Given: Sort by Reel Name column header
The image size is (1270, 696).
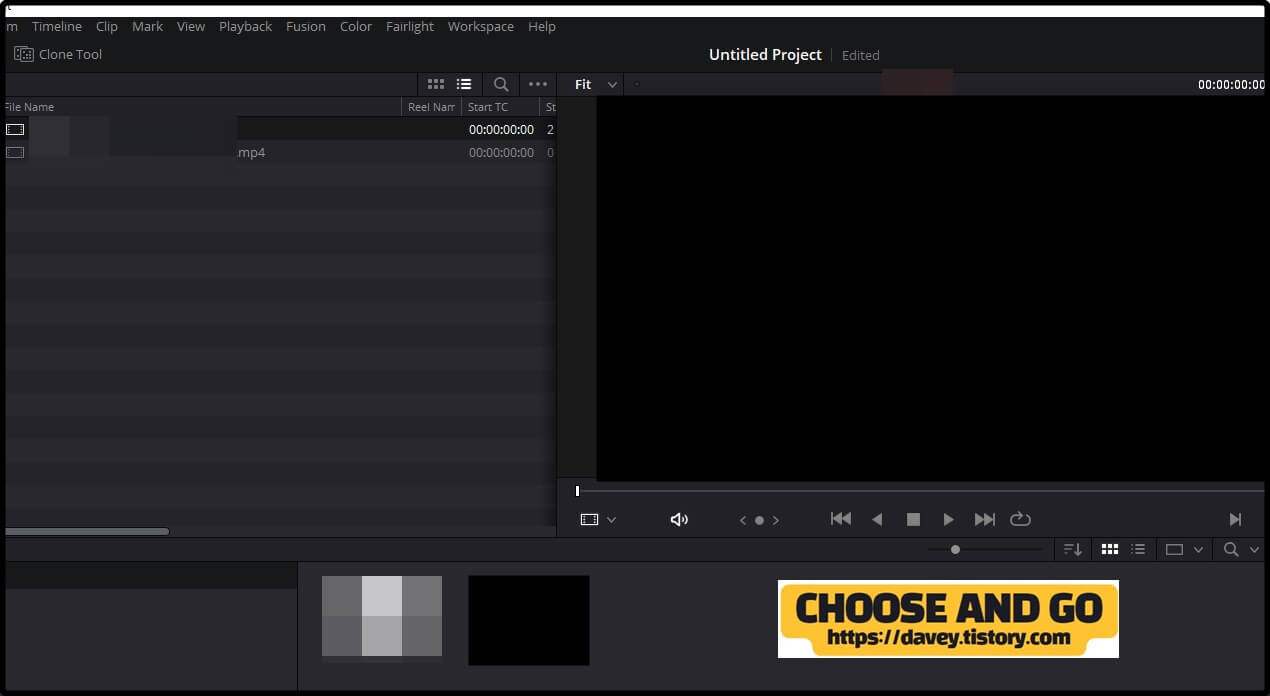Looking at the screenshot, I should click(431, 107).
